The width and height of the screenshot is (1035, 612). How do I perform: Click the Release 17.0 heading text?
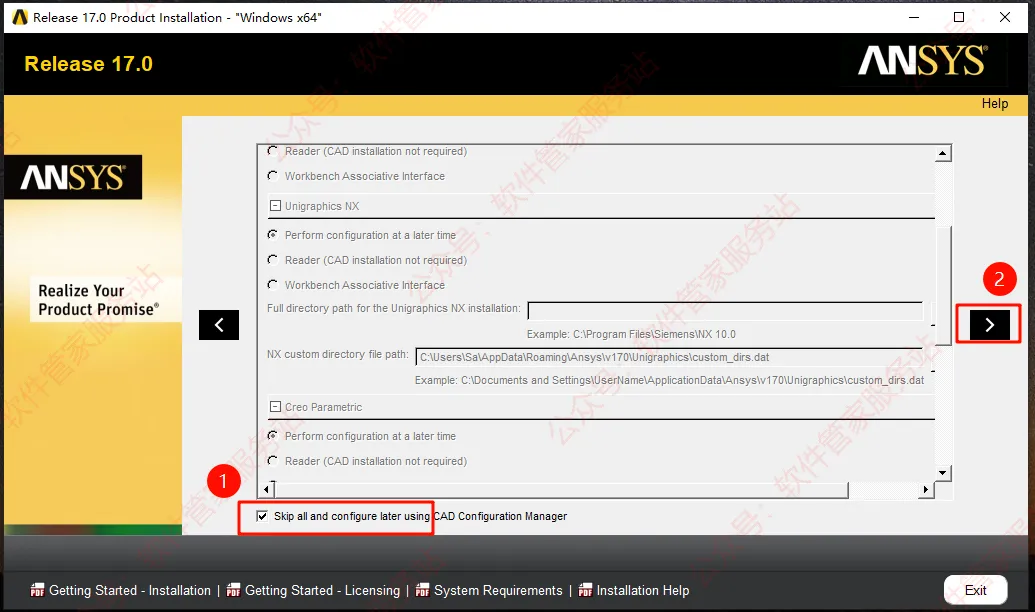pyautogui.click(x=88, y=64)
